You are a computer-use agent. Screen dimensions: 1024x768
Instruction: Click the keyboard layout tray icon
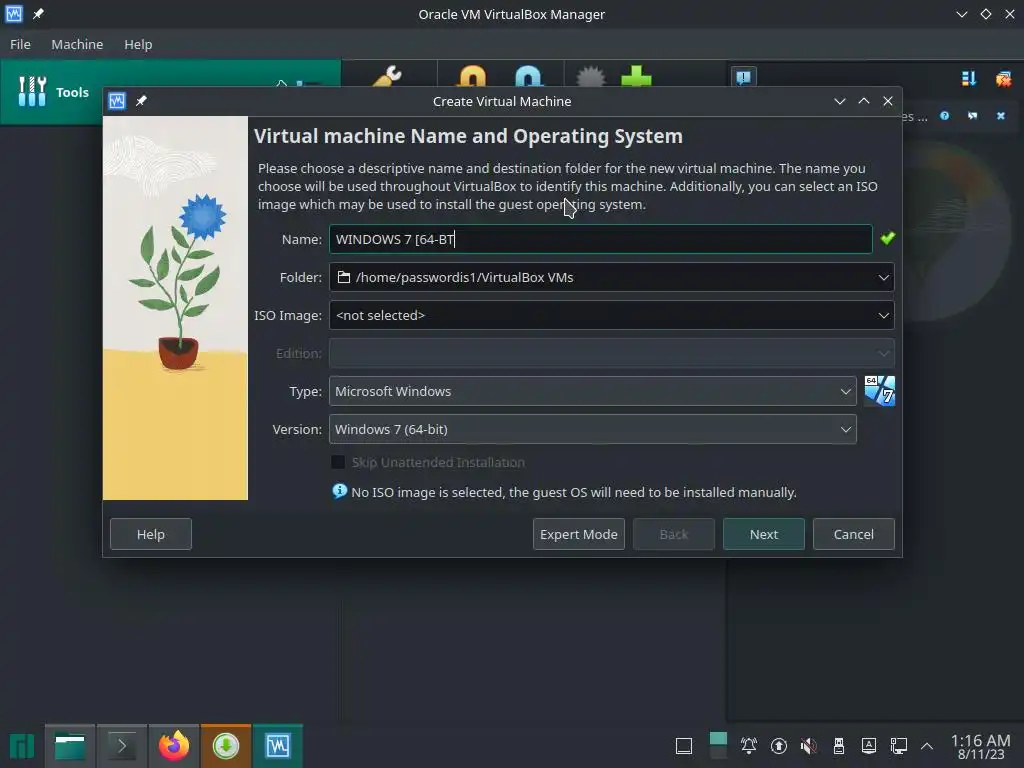[x=869, y=746]
